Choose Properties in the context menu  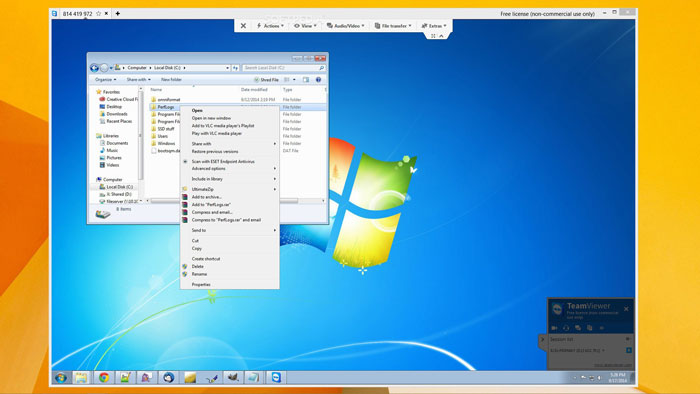[x=230, y=284]
